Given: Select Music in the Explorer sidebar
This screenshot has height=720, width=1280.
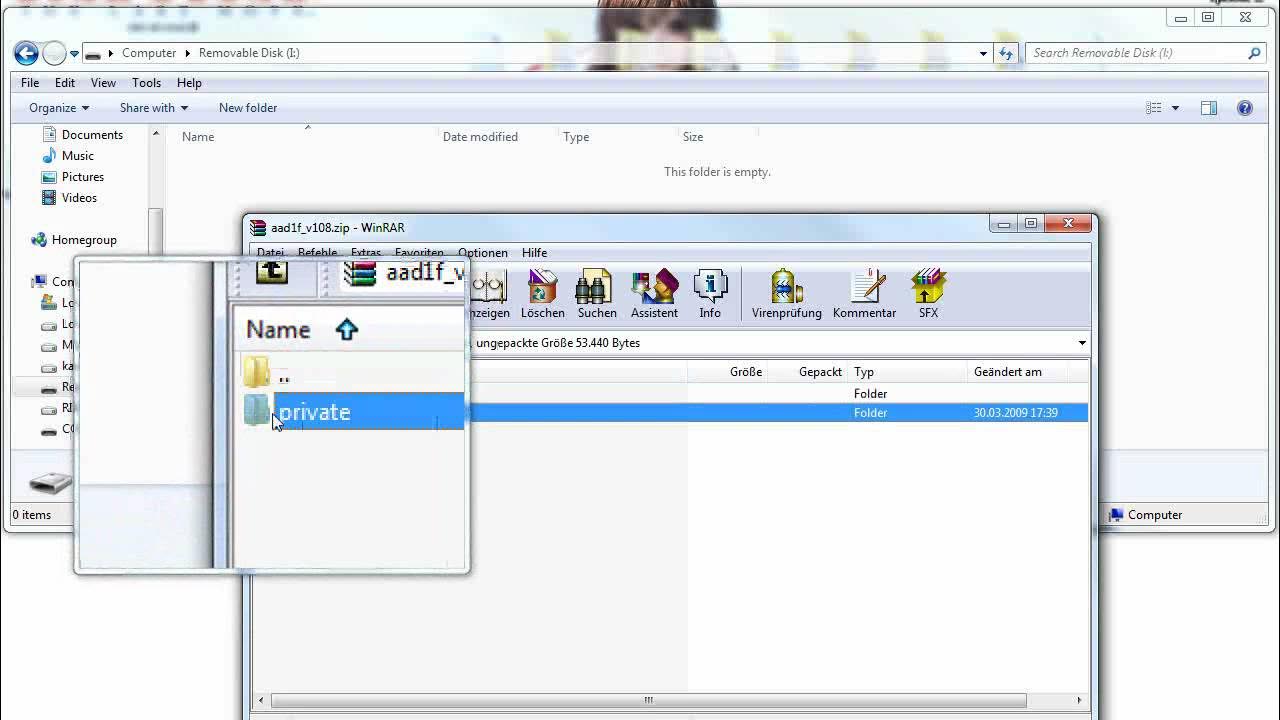Looking at the screenshot, I should click(77, 156).
